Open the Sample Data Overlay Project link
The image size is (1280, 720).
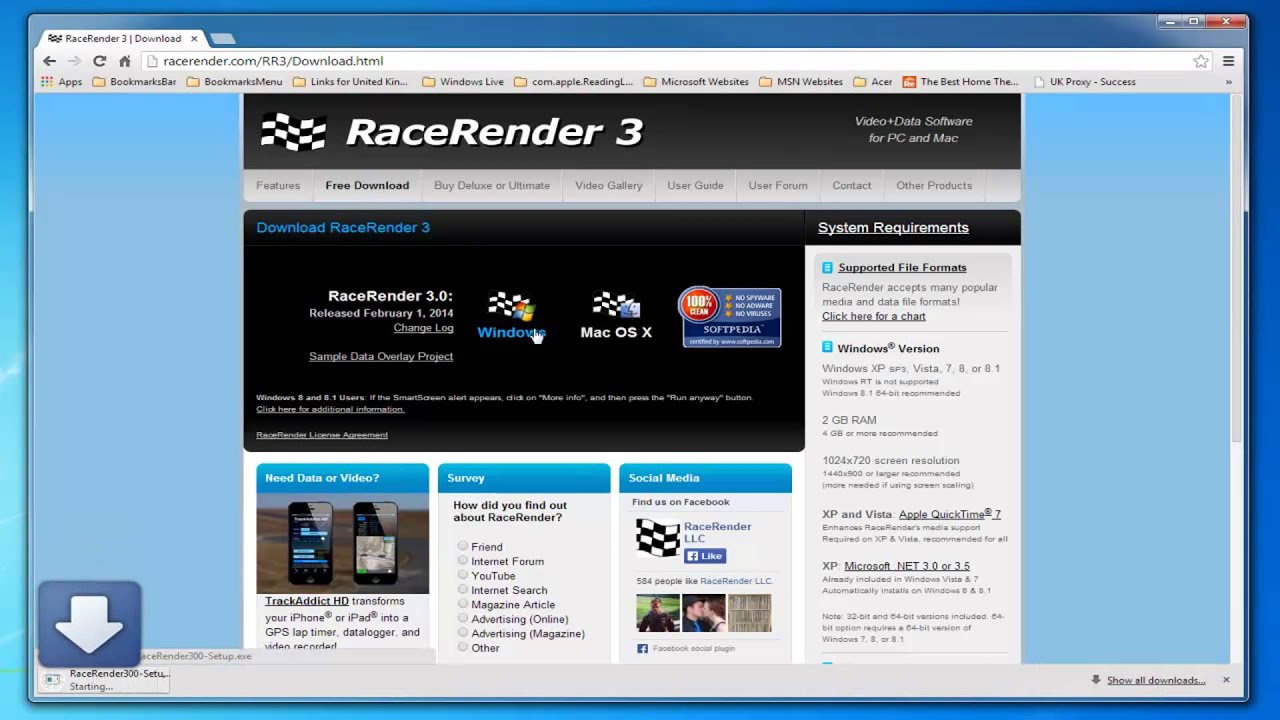click(381, 356)
